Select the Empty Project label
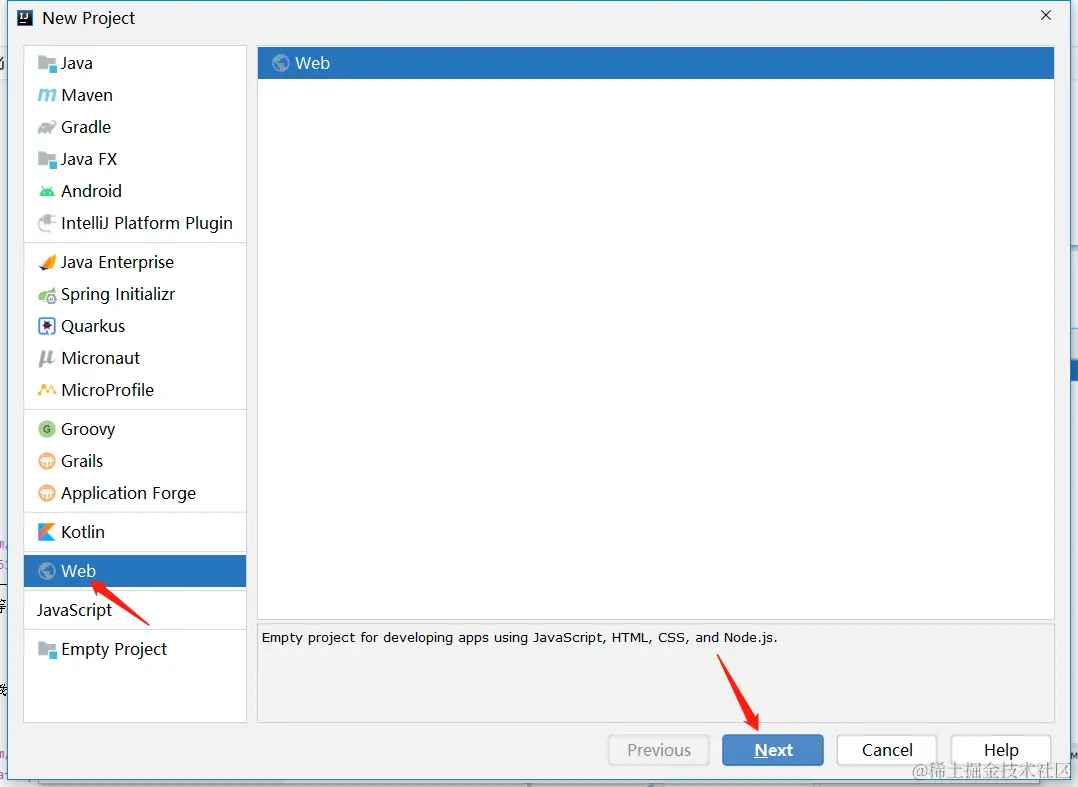 pyautogui.click(x=114, y=650)
